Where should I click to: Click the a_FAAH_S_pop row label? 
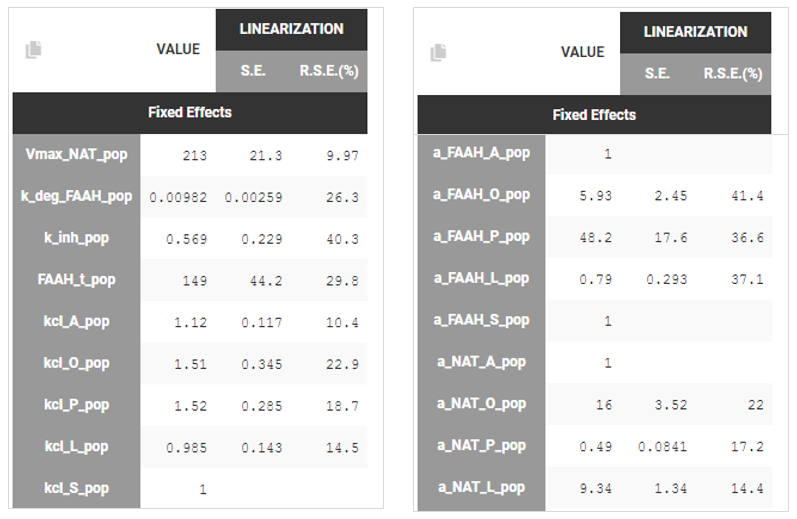tap(481, 320)
